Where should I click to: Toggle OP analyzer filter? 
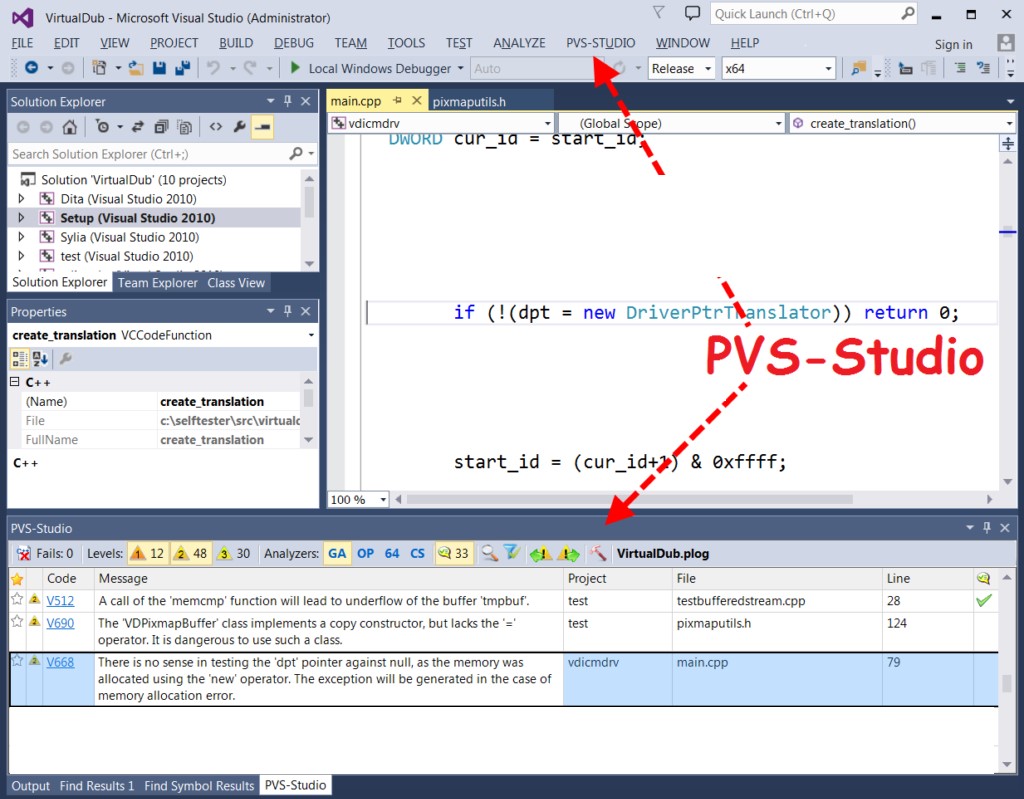[x=365, y=553]
